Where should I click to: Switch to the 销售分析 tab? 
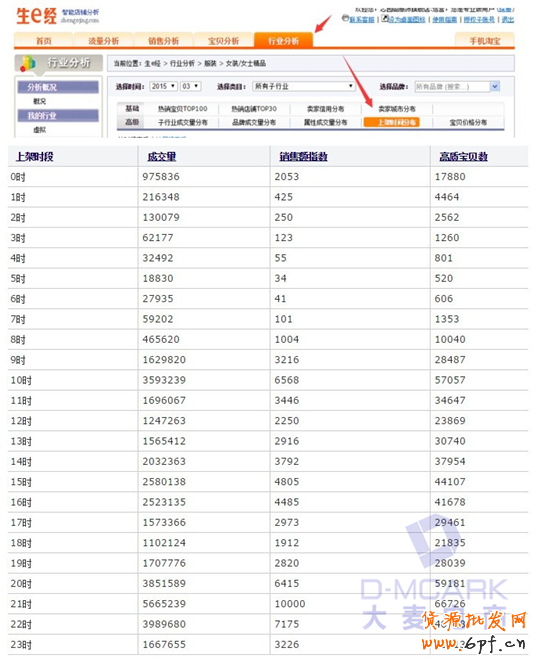pos(164,41)
